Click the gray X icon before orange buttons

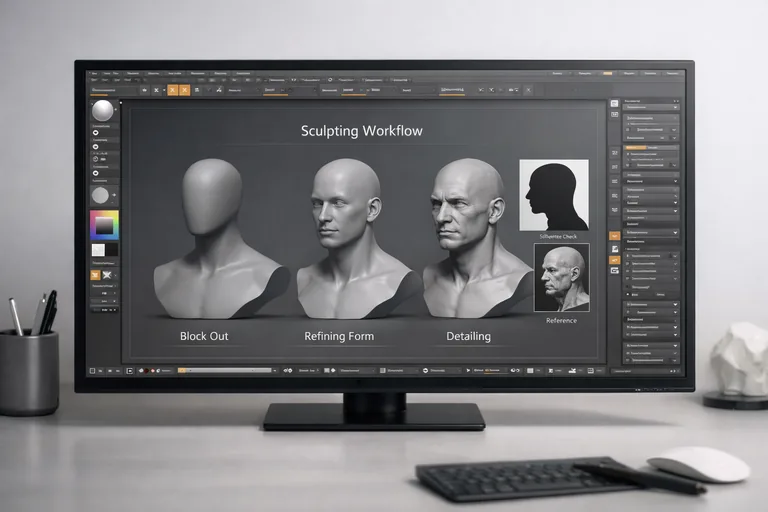point(156,90)
